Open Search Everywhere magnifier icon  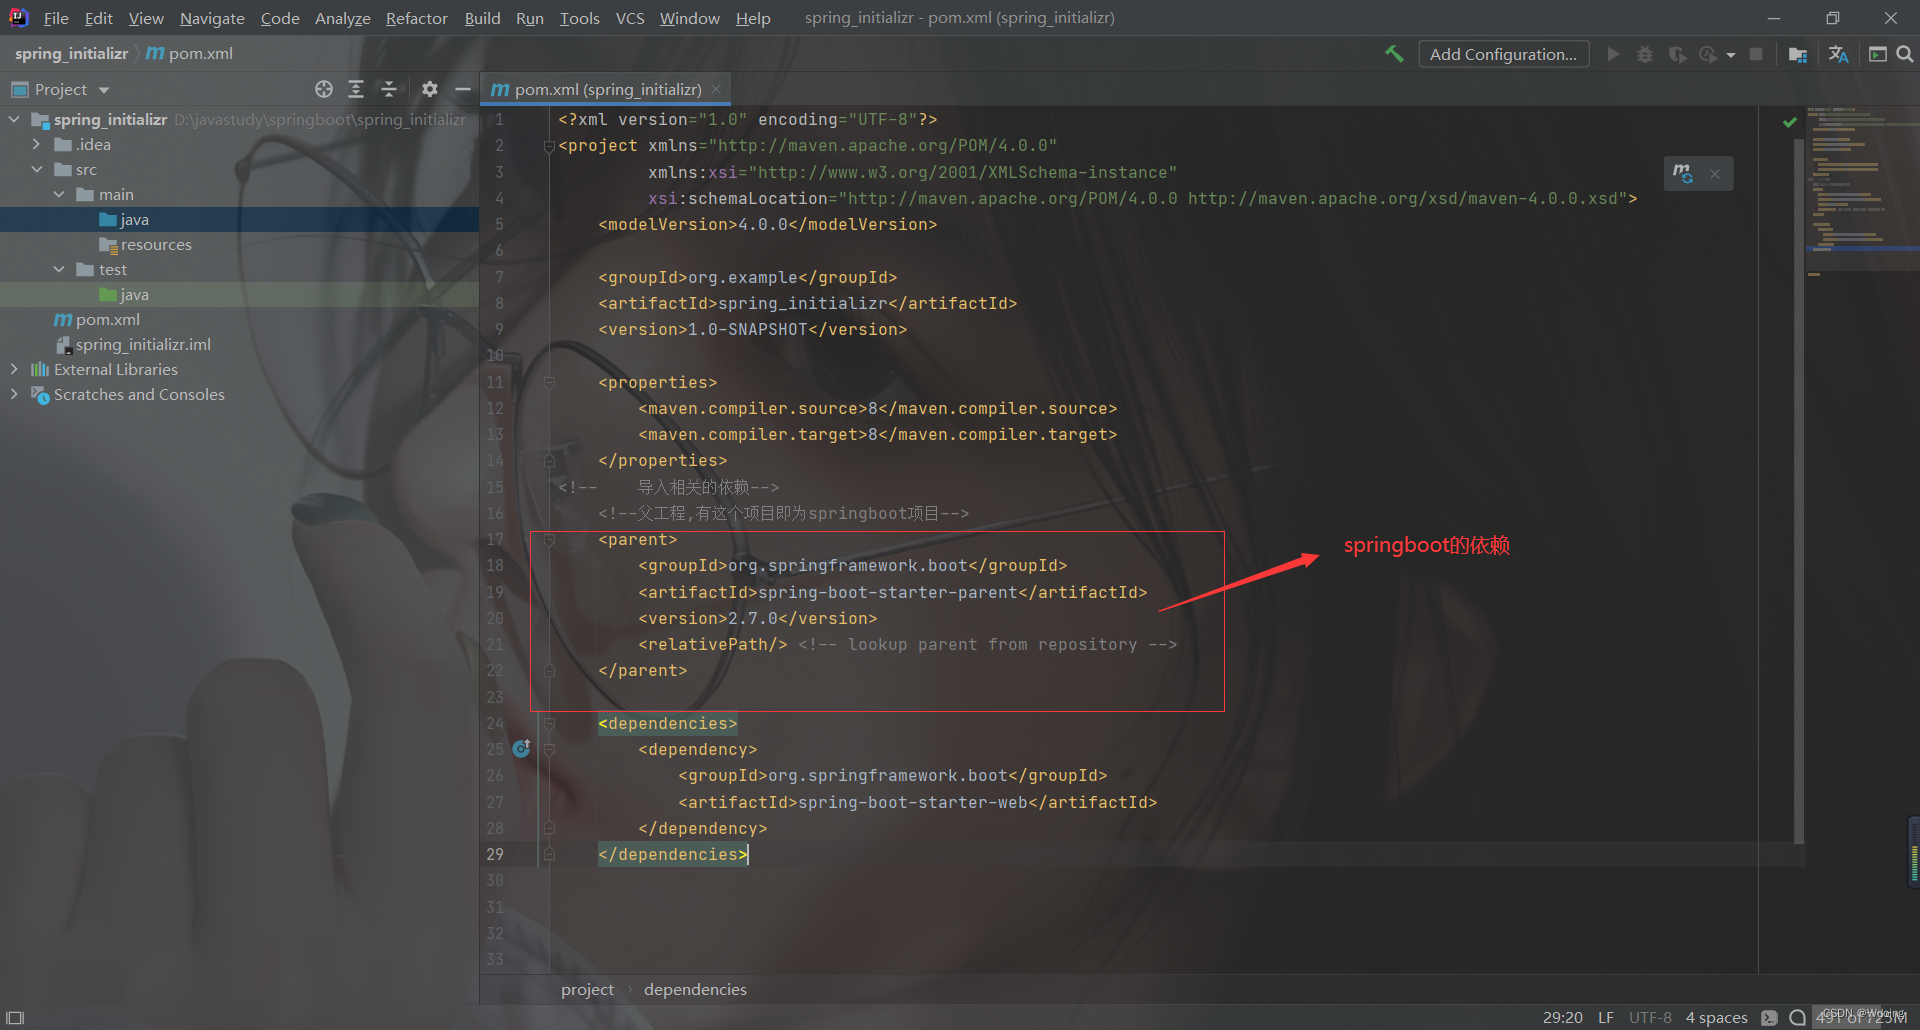click(x=1905, y=54)
